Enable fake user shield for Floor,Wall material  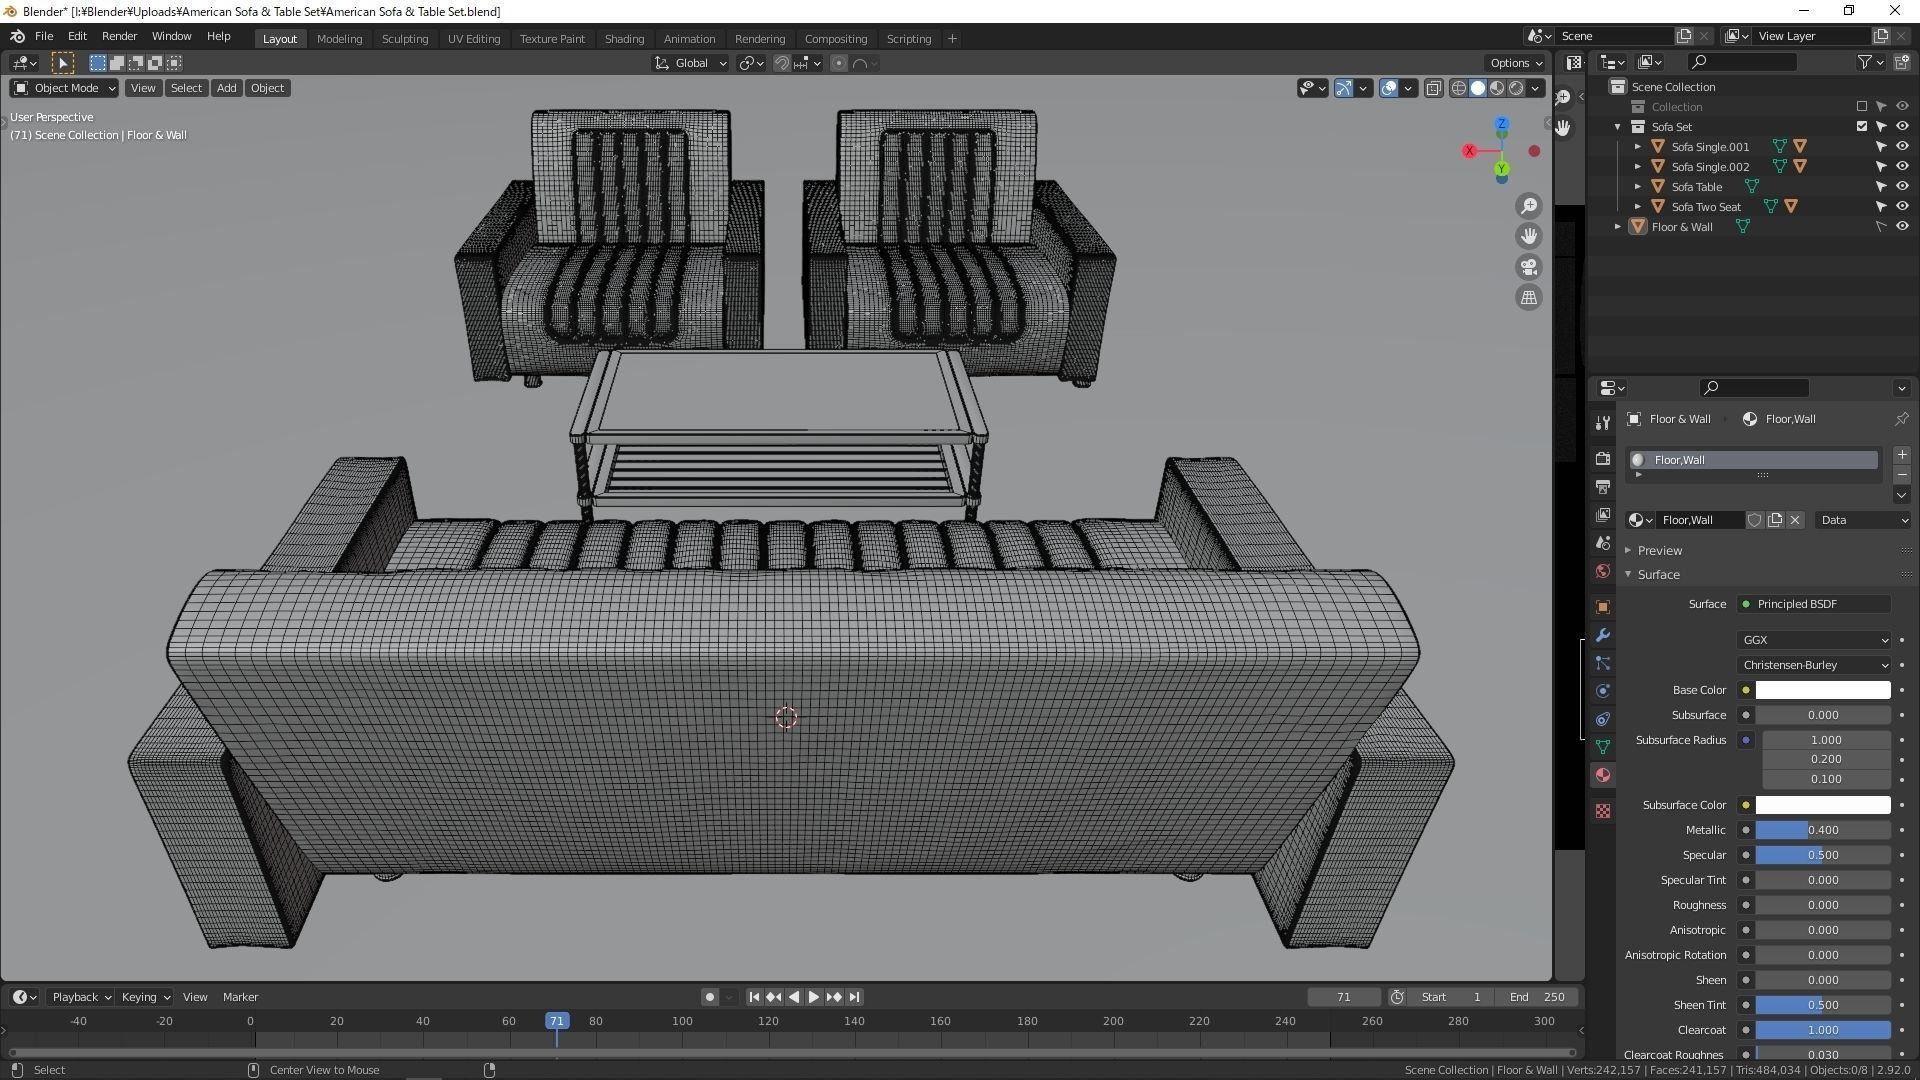[1754, 520]
